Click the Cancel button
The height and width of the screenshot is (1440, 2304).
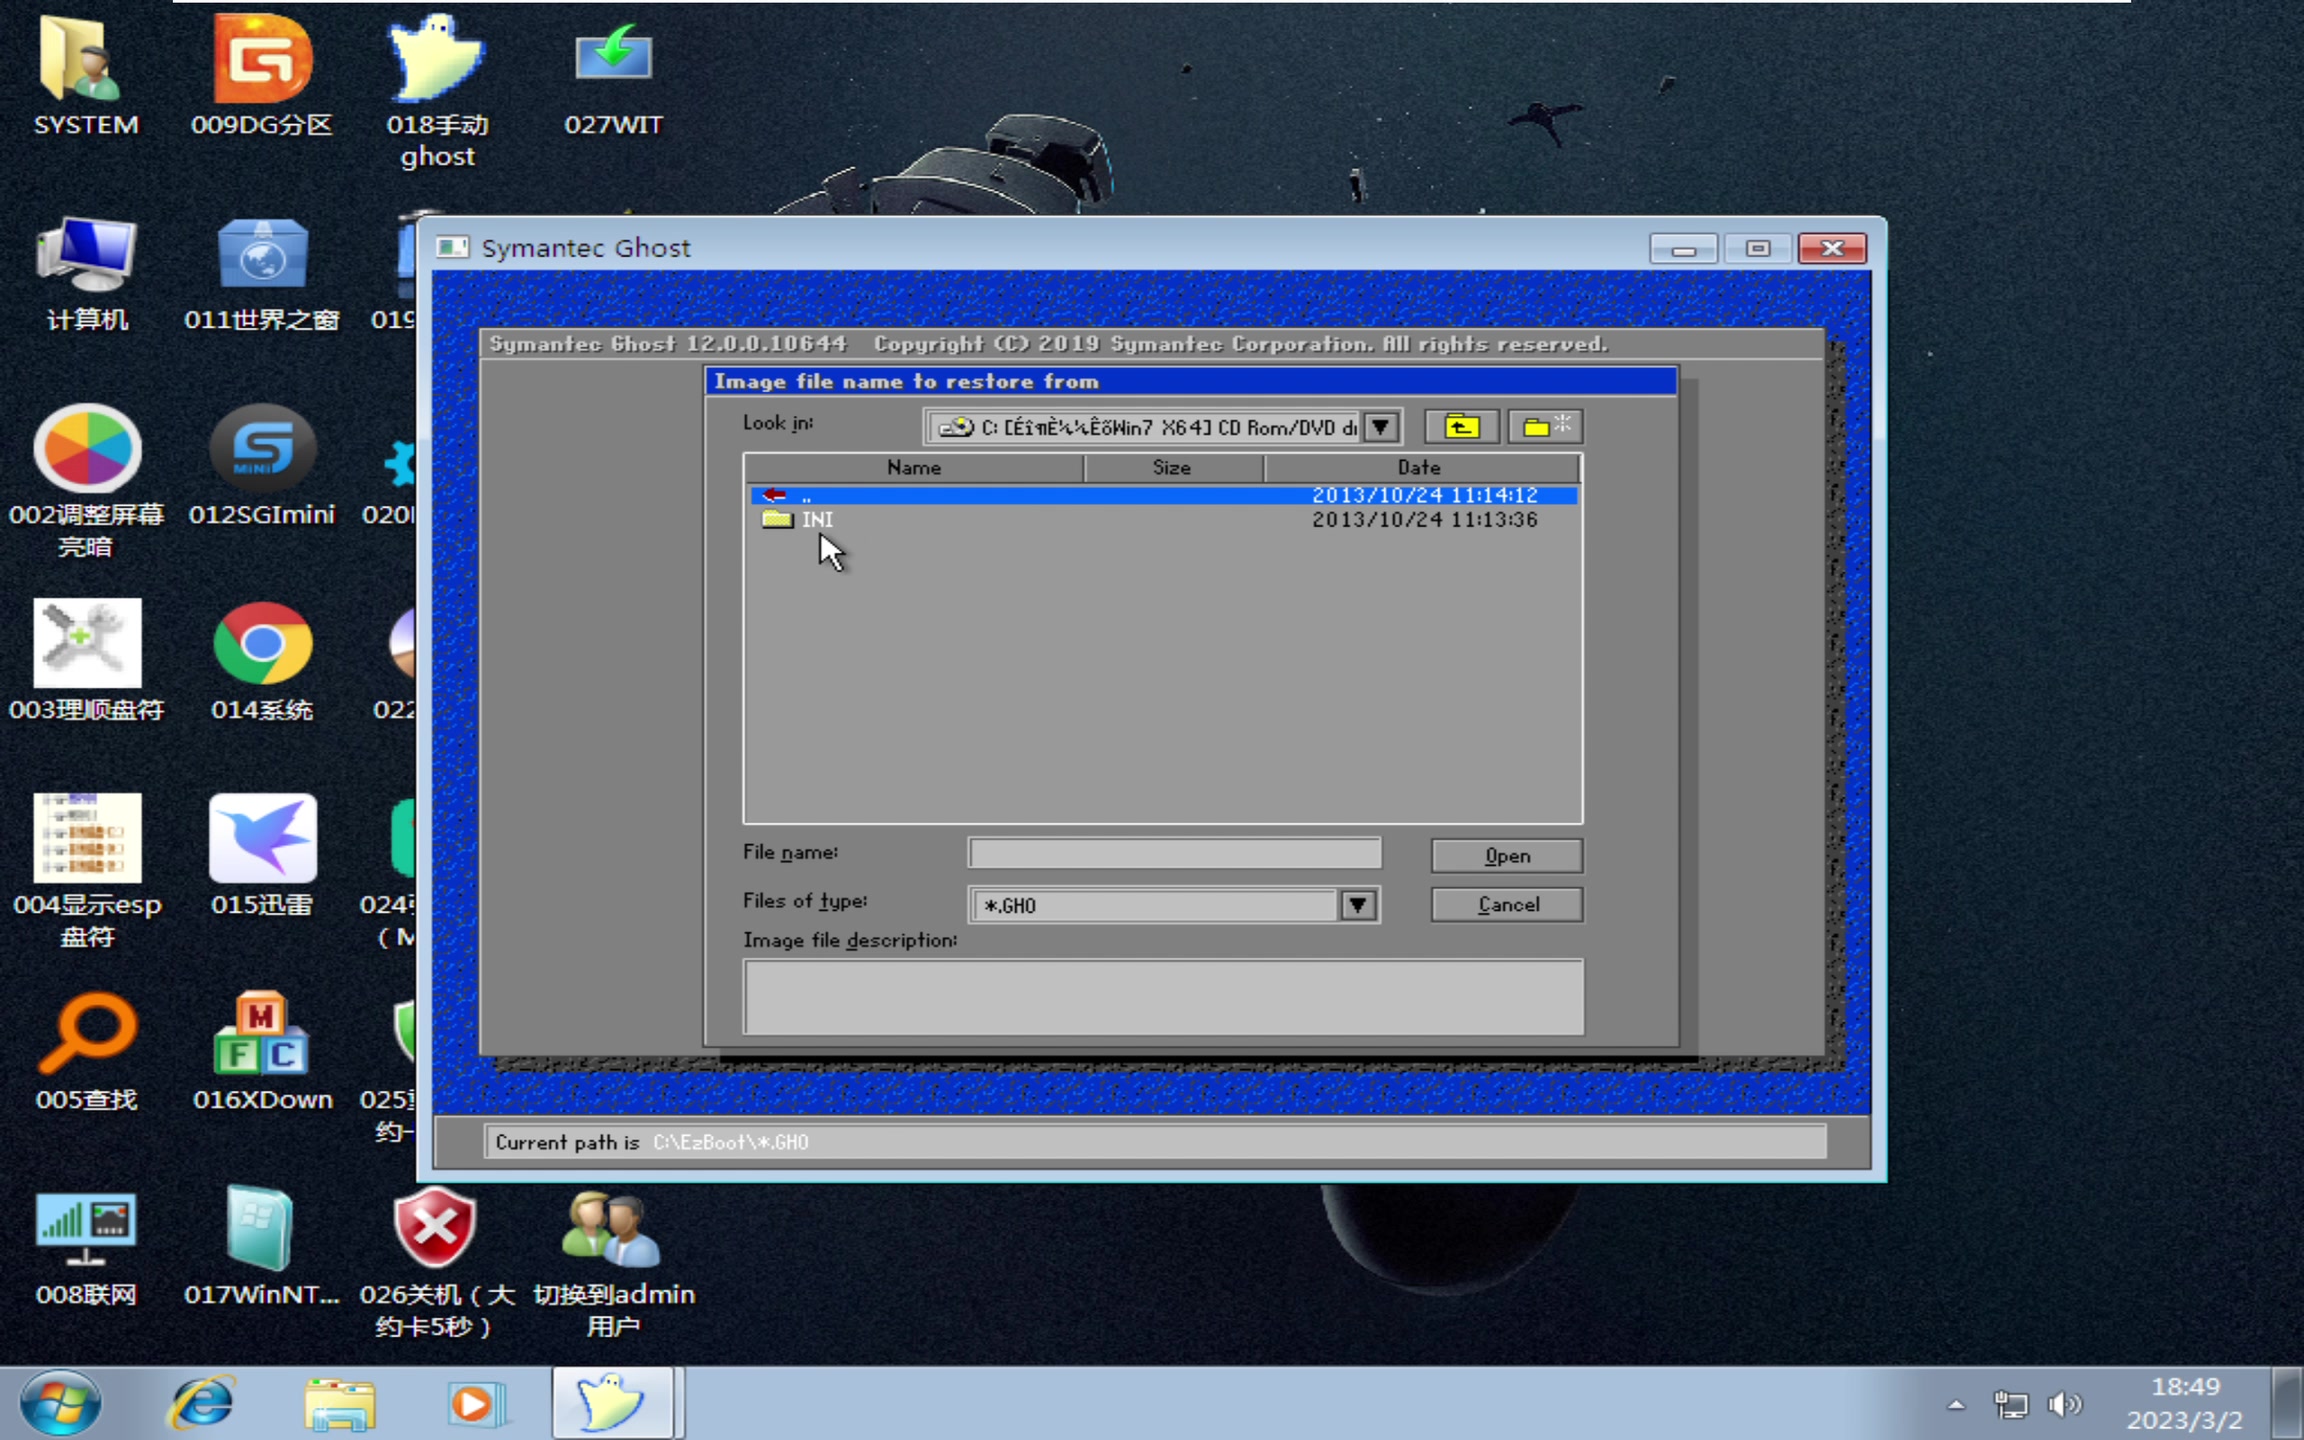(1506, 905)
